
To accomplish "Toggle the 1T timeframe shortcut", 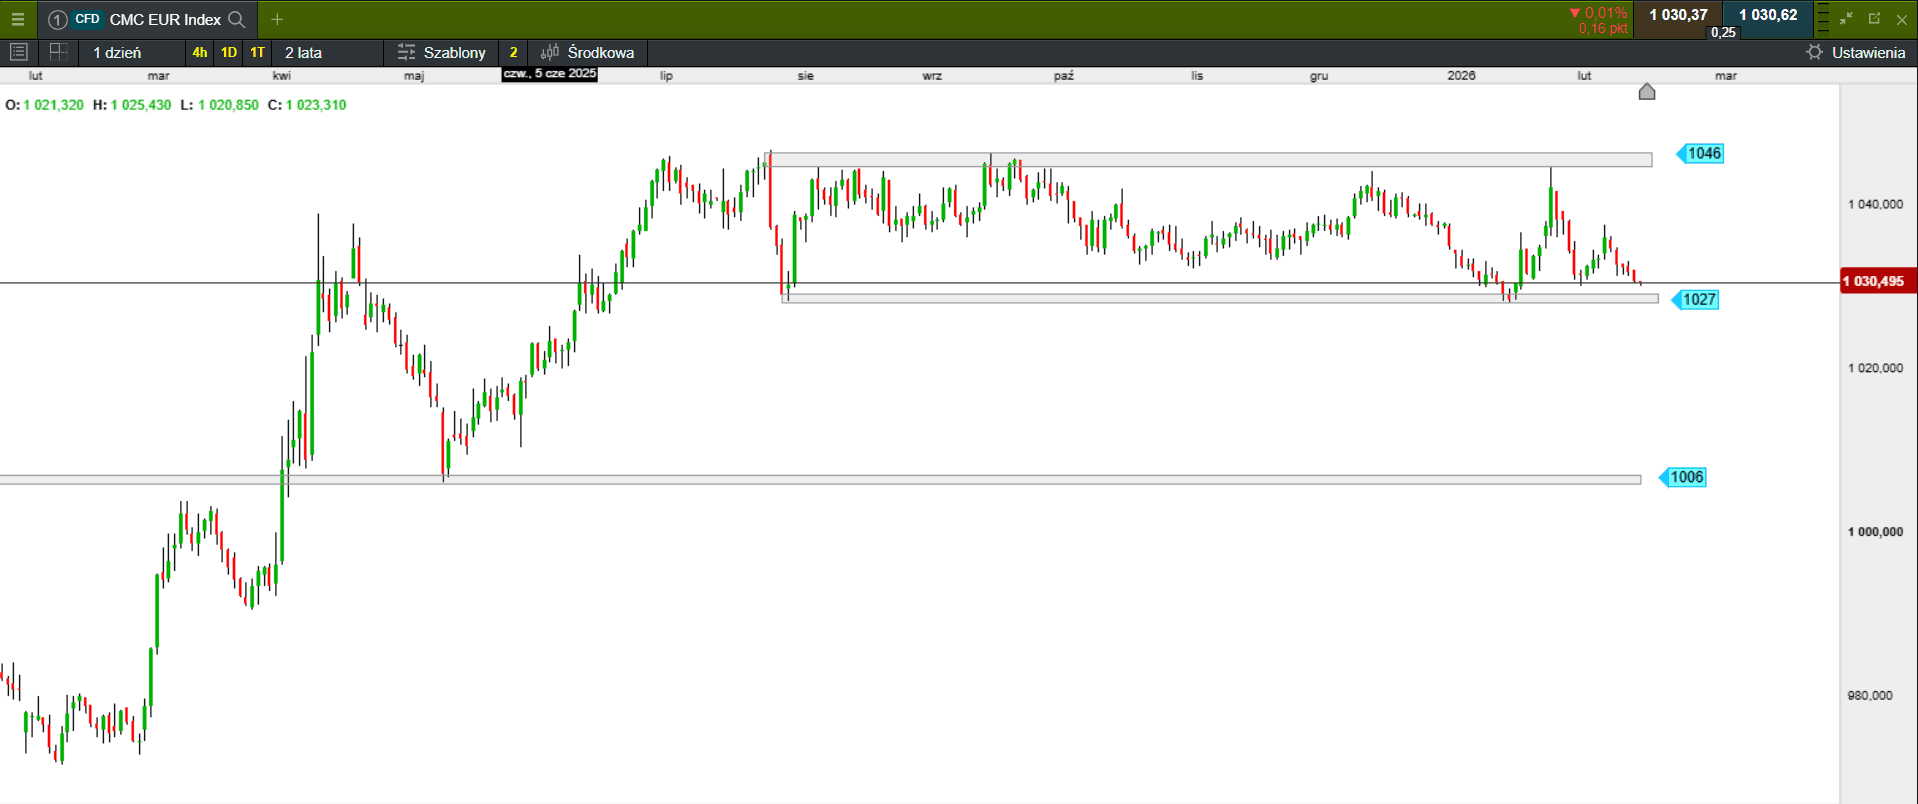I will click(257, 52).
